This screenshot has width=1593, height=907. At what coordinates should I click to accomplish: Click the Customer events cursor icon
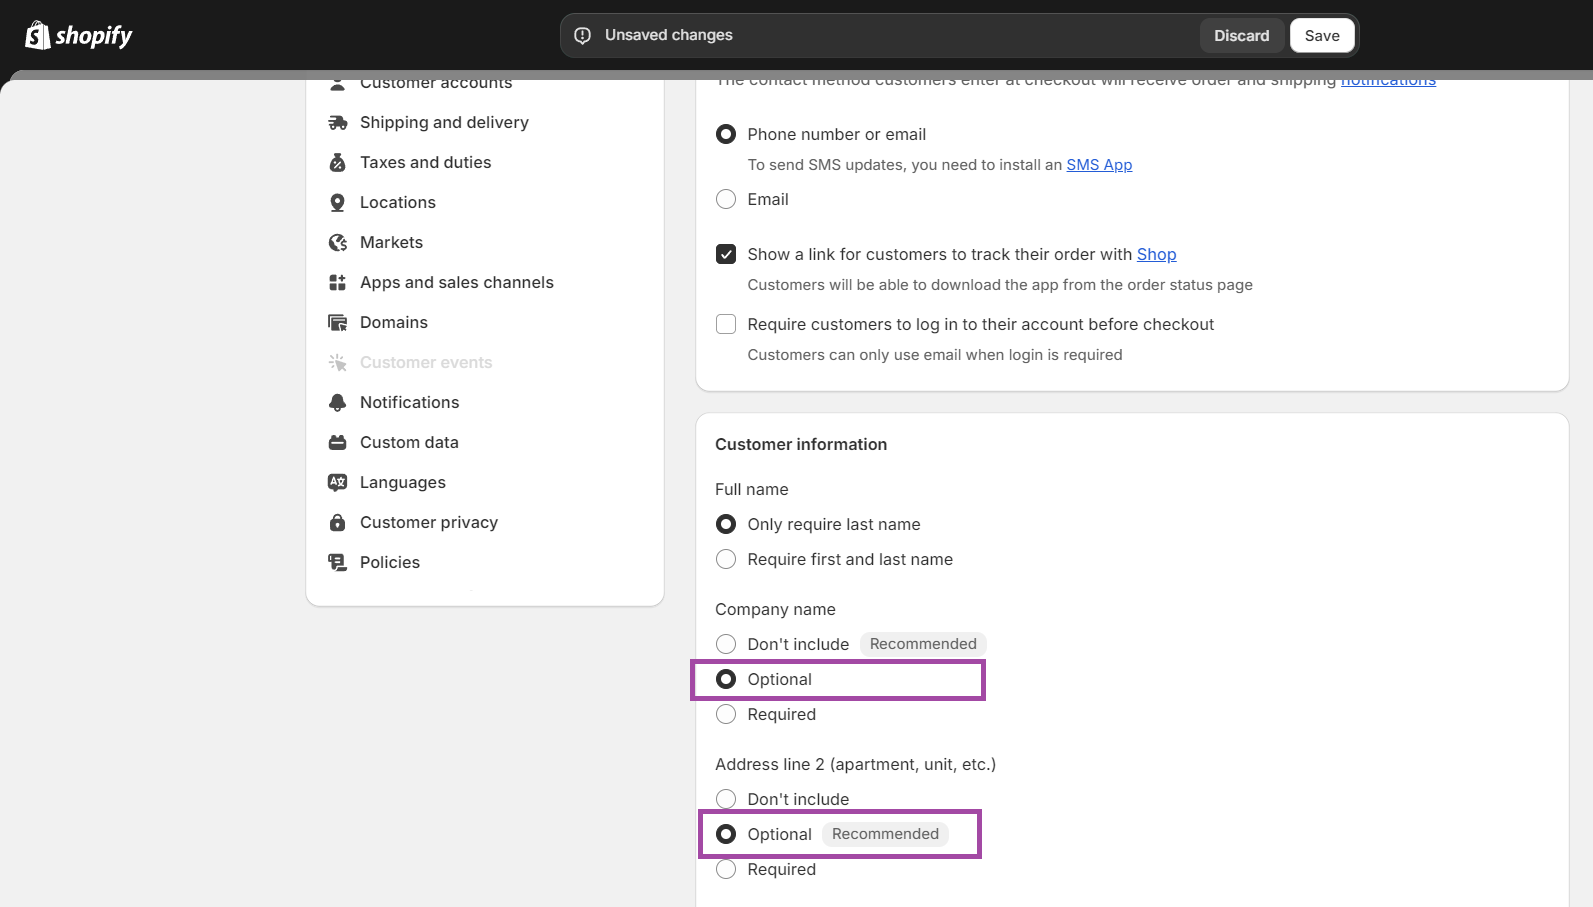click(x=338, y=363)
